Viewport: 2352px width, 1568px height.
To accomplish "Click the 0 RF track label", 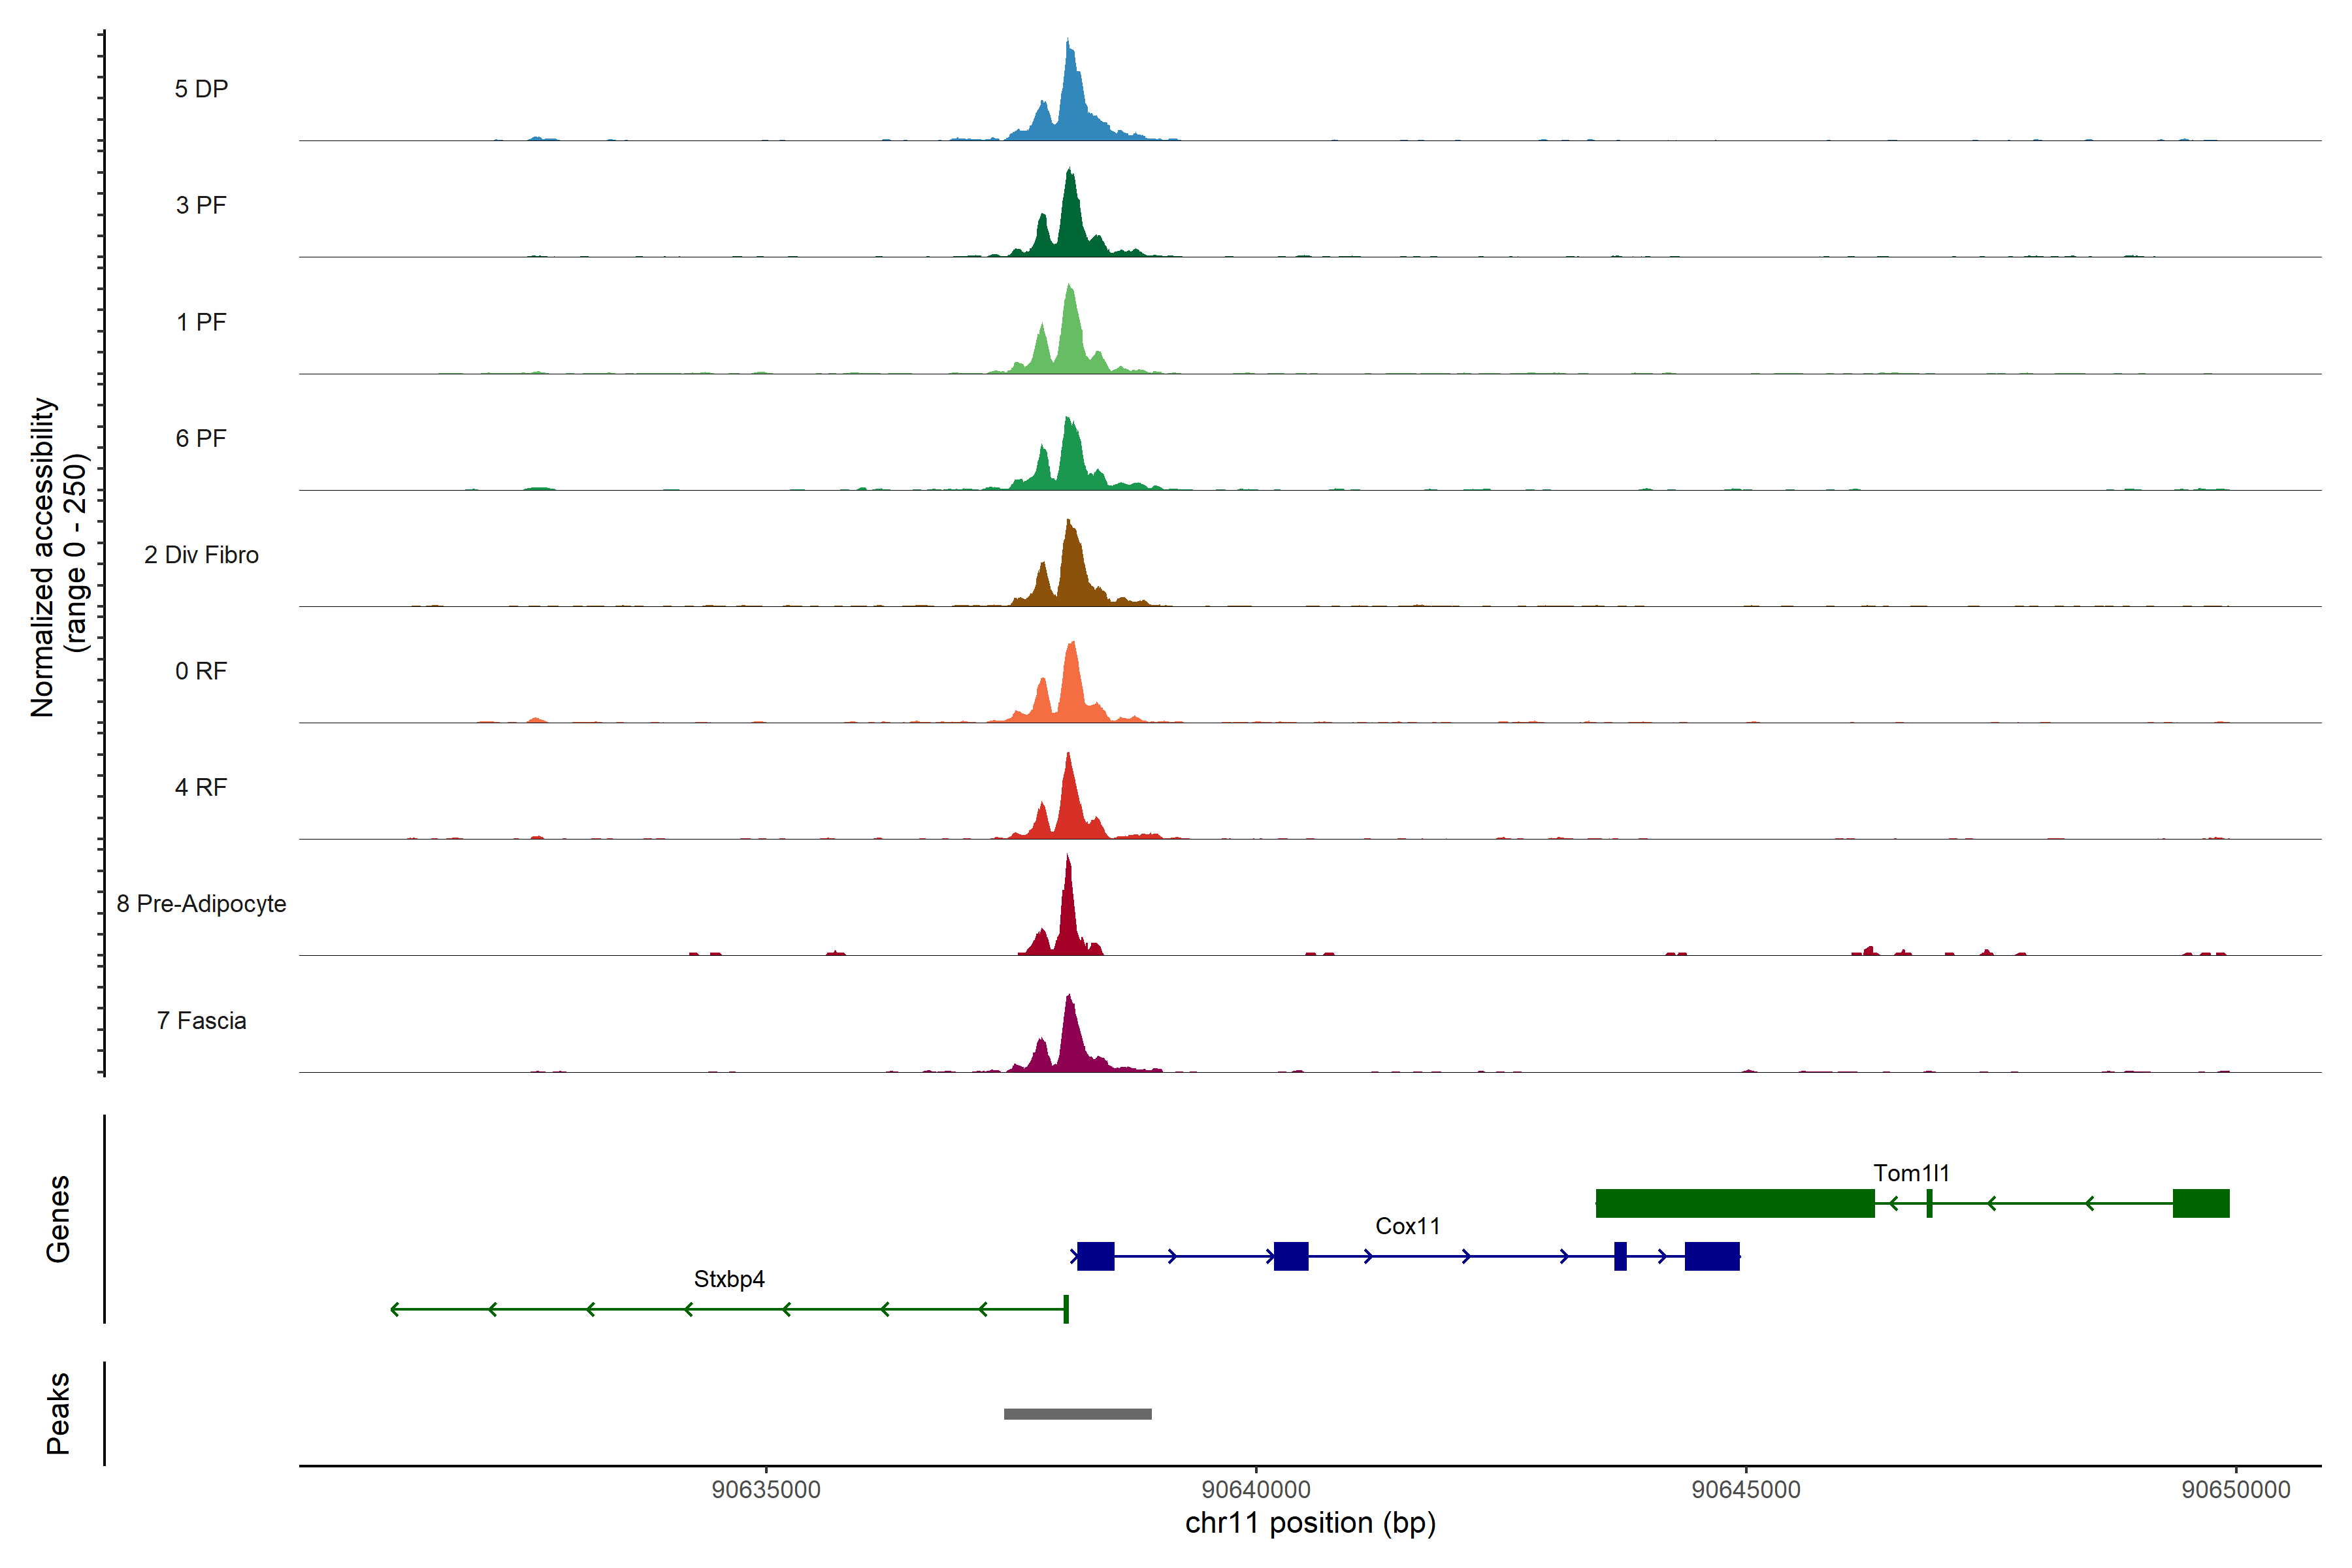I will [x=201, y=671].
